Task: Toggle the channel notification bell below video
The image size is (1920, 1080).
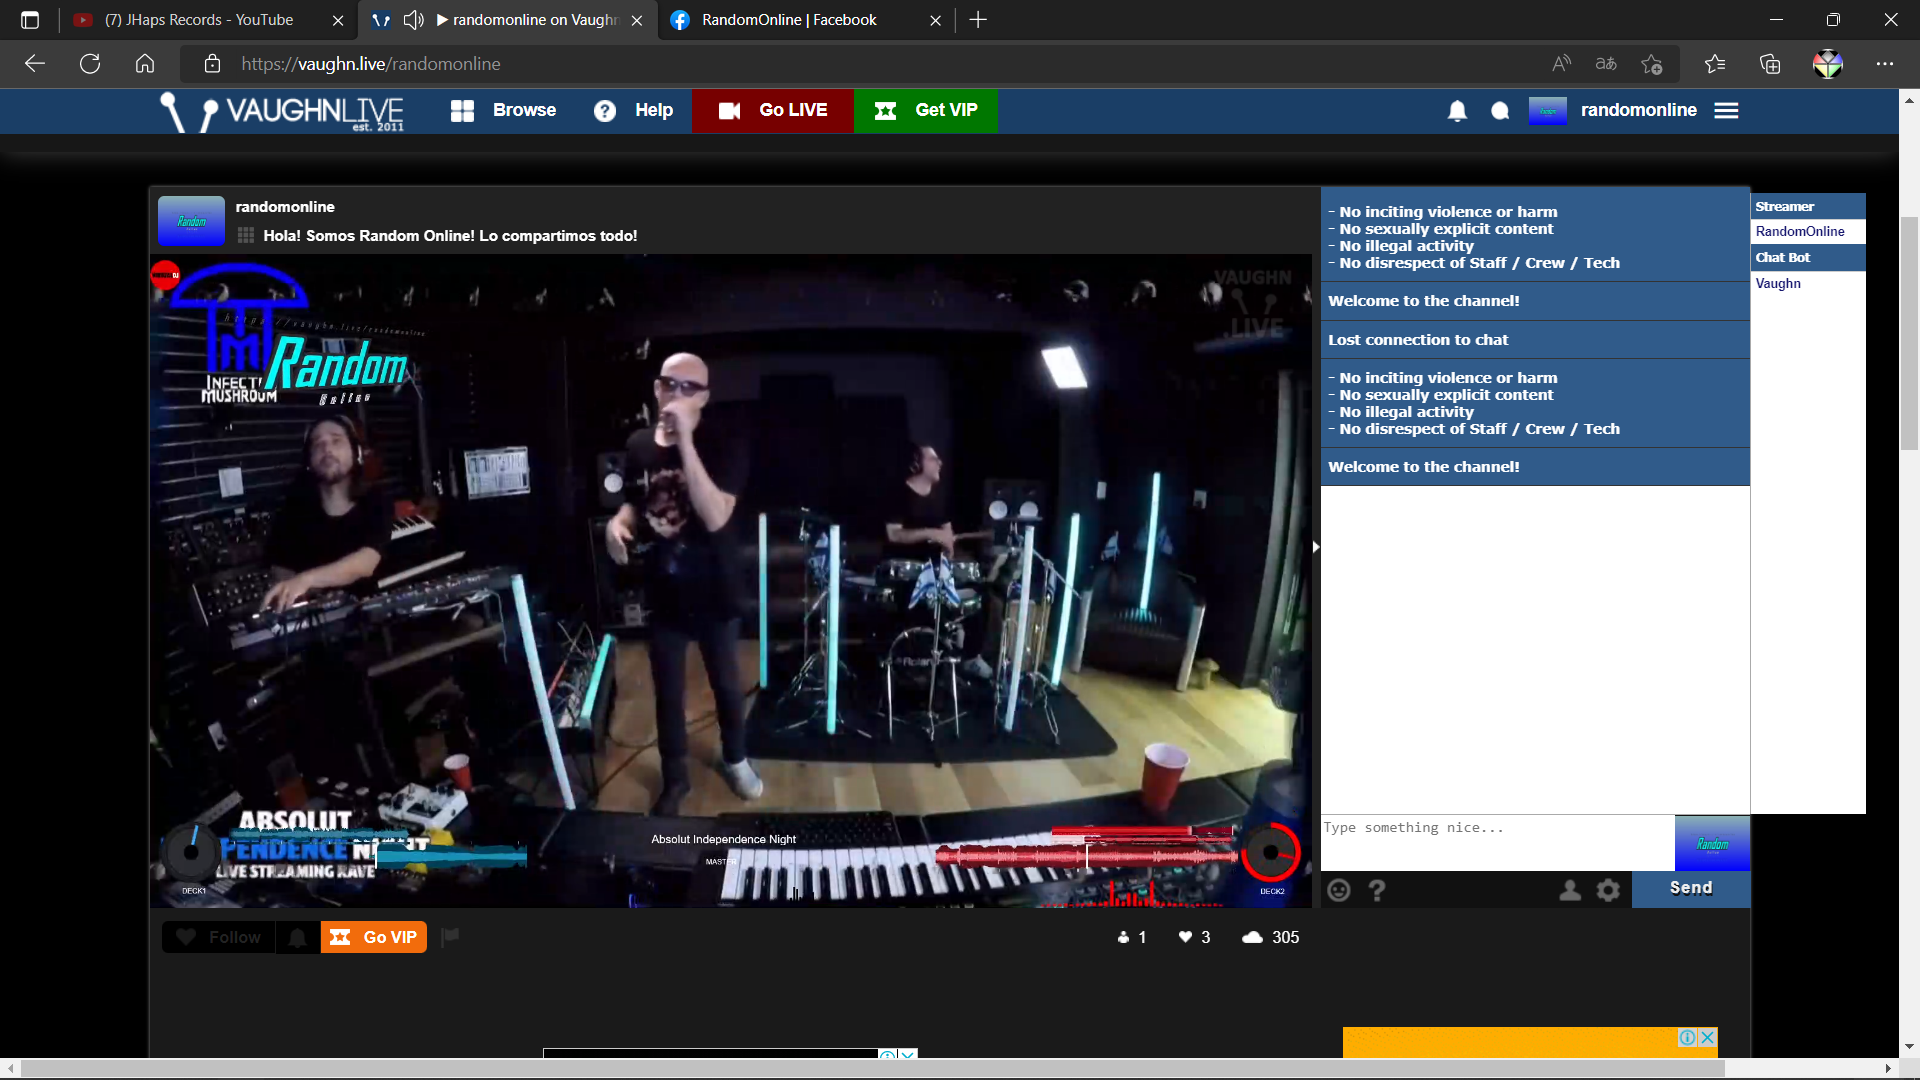Action: (297, 937)
